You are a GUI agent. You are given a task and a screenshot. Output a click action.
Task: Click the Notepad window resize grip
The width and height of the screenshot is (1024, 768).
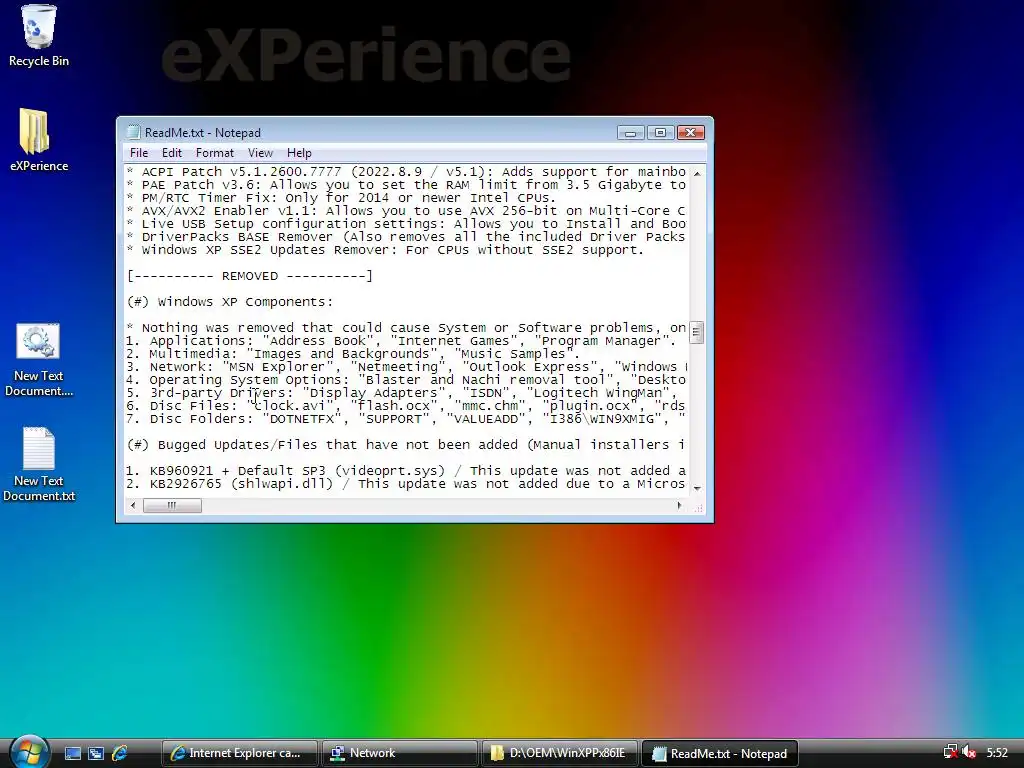click(x=698, y=507)
